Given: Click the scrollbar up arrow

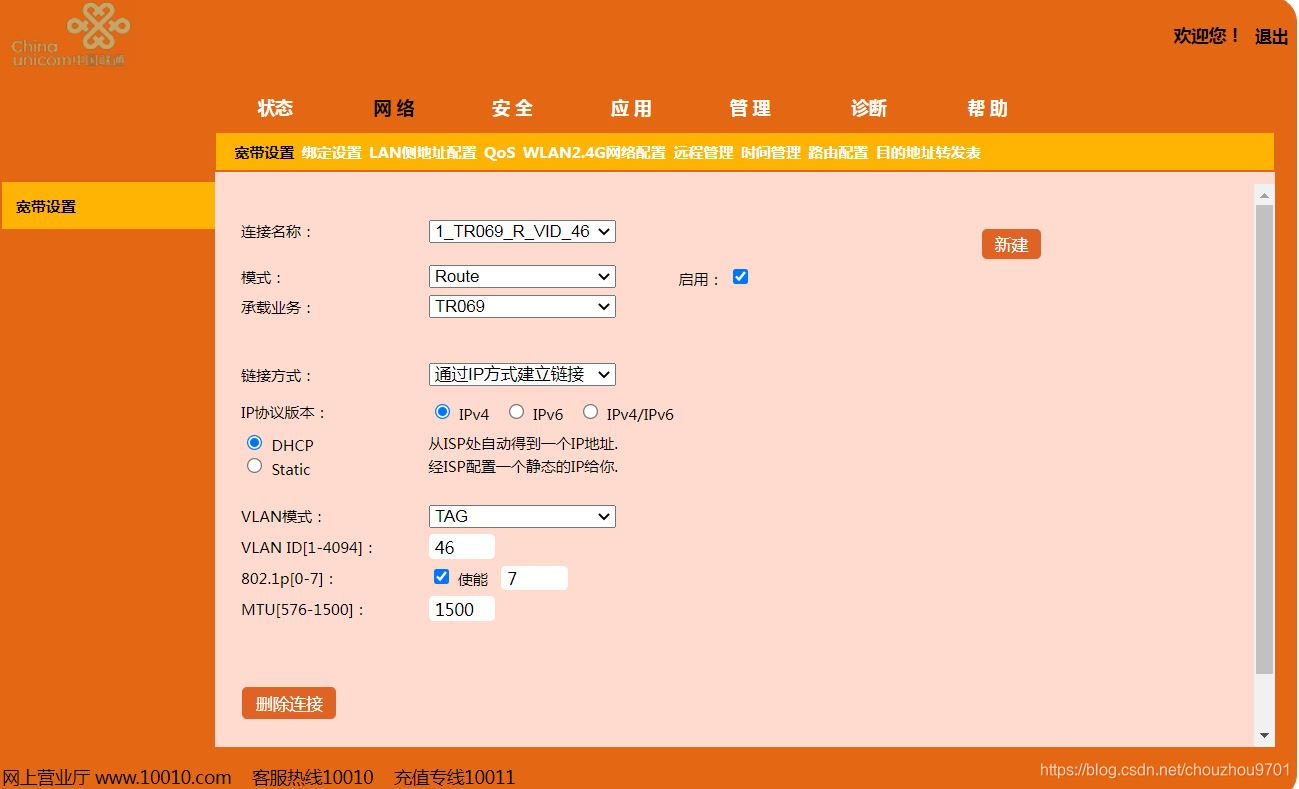Looking at the screenshot, I should 1265,195.
